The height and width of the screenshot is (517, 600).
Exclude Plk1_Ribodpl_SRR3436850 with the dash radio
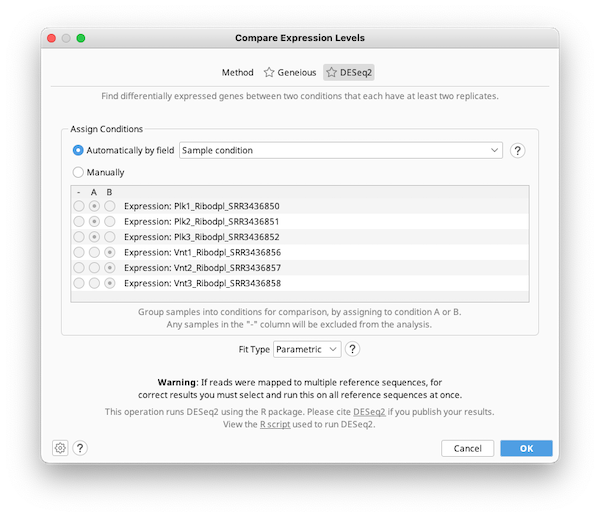click(x=79, y=206)
